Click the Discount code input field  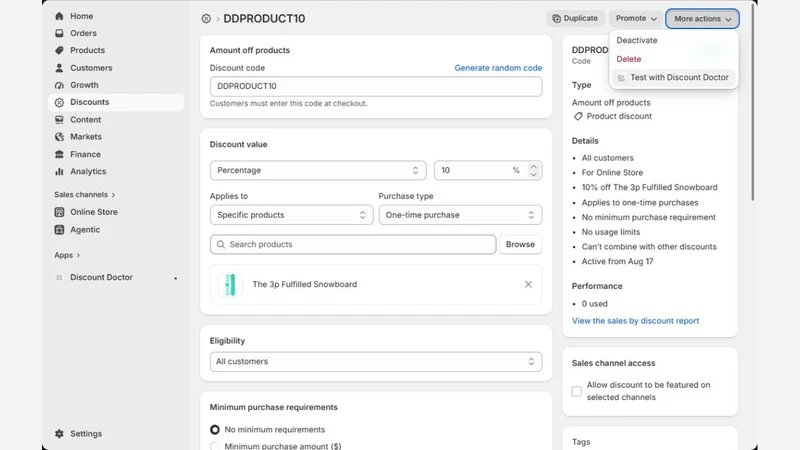(376, 87)
